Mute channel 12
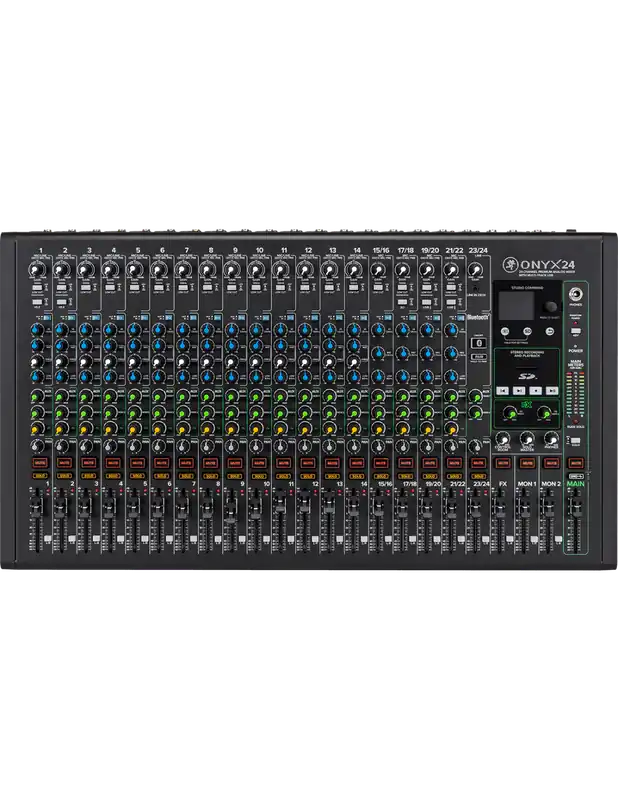This screenshot has height=800, width=618. pos(308,463)
